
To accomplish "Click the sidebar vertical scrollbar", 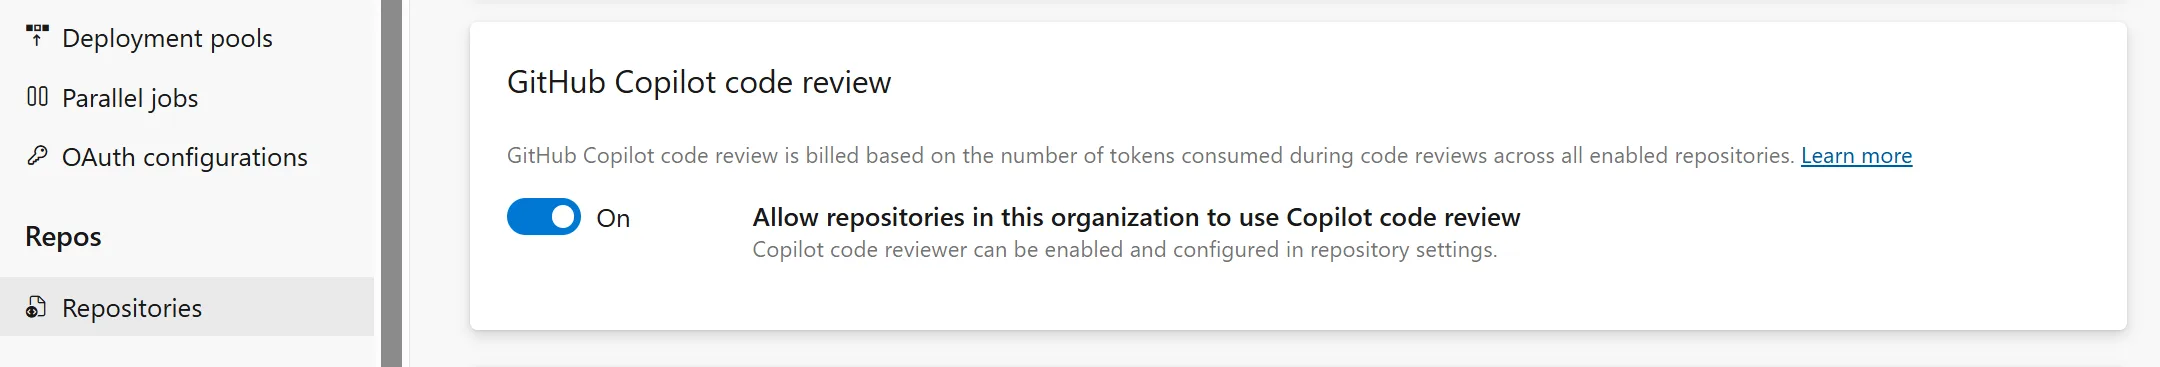I will (x=391, y=183).
